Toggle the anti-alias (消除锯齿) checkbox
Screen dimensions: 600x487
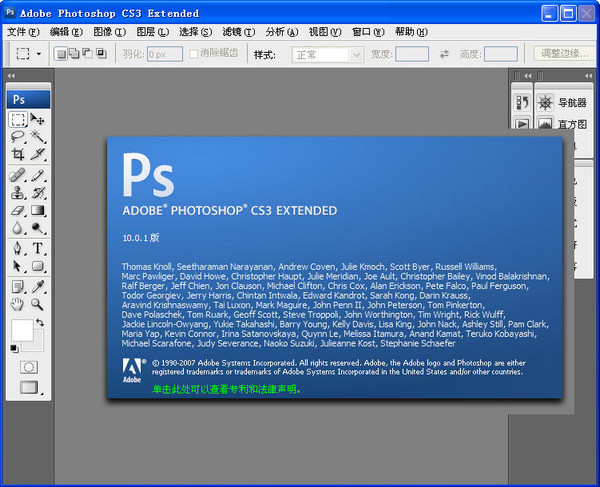pos(193,53)
